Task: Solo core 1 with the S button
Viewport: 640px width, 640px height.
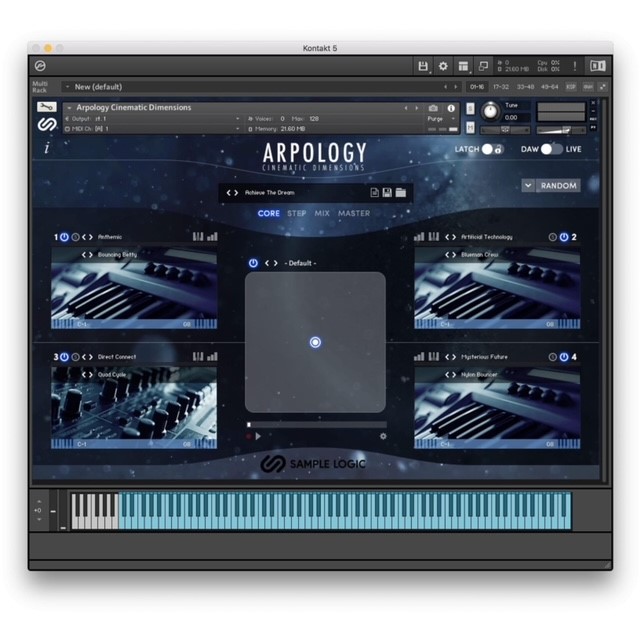Action: [75, 237]
